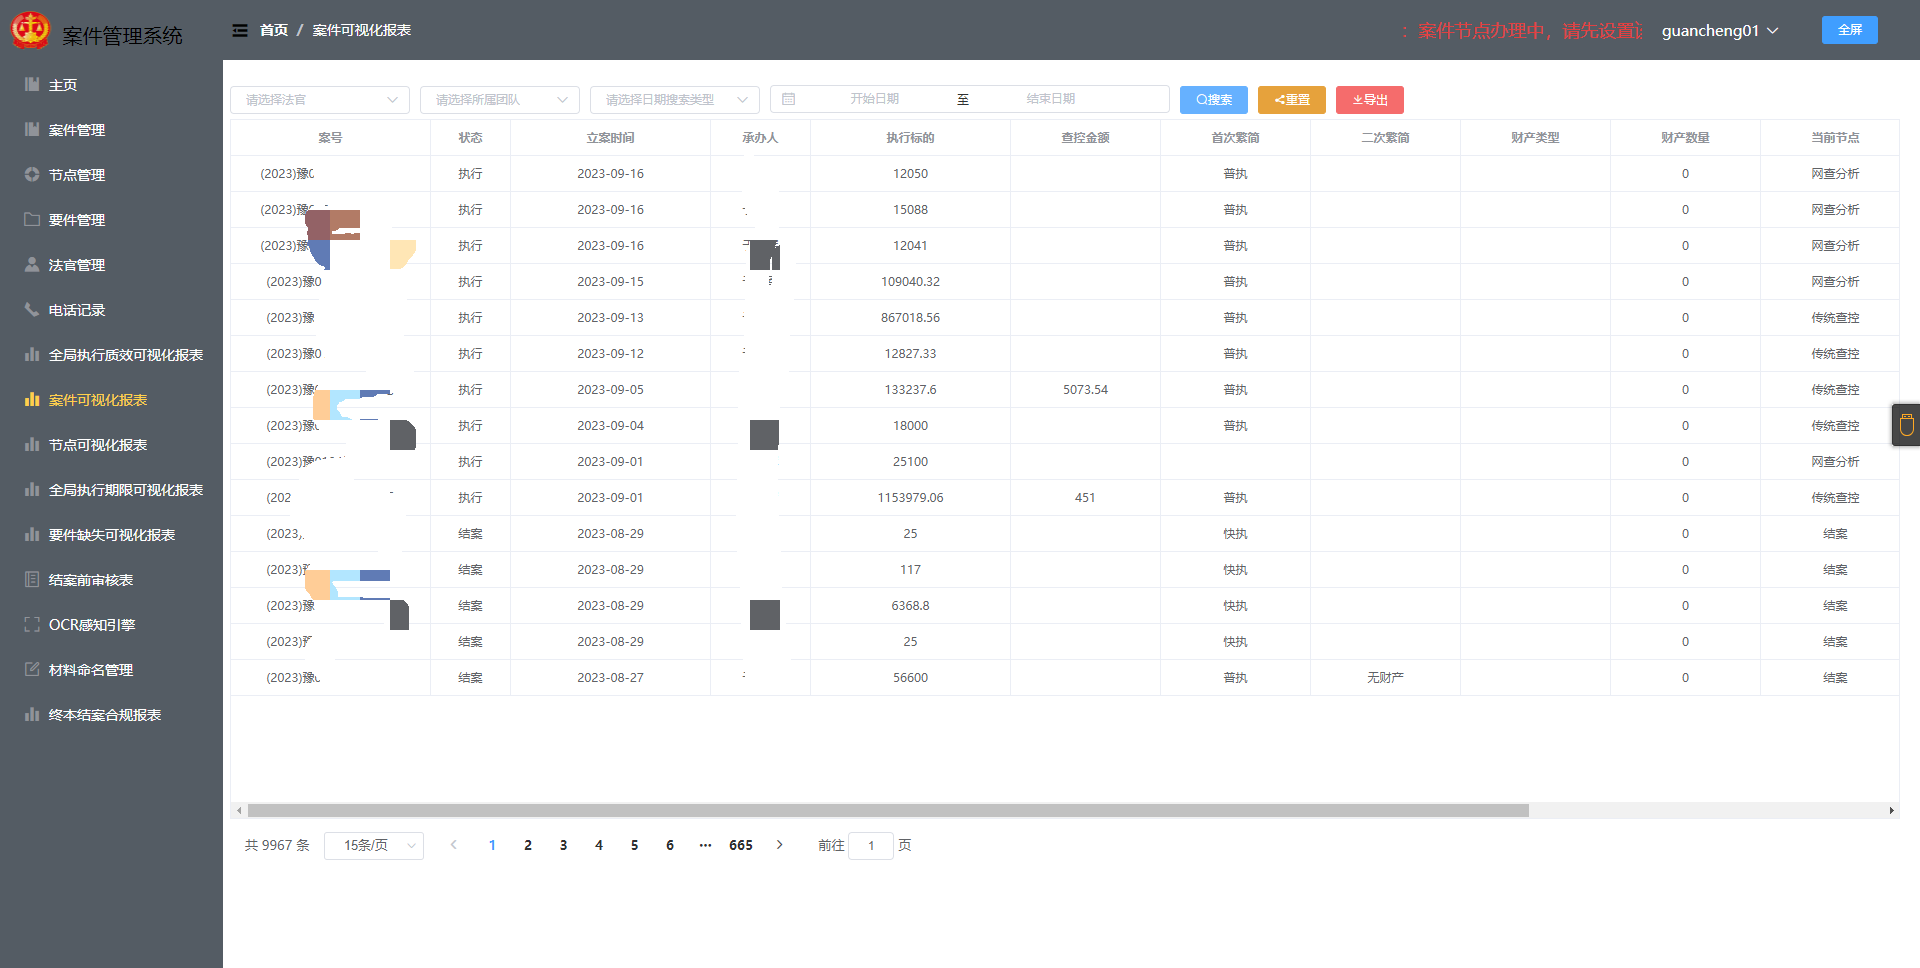1920x968 pixels.
Task: Click the 首页 breadcrumb link
Action: [x=274, y=30]
